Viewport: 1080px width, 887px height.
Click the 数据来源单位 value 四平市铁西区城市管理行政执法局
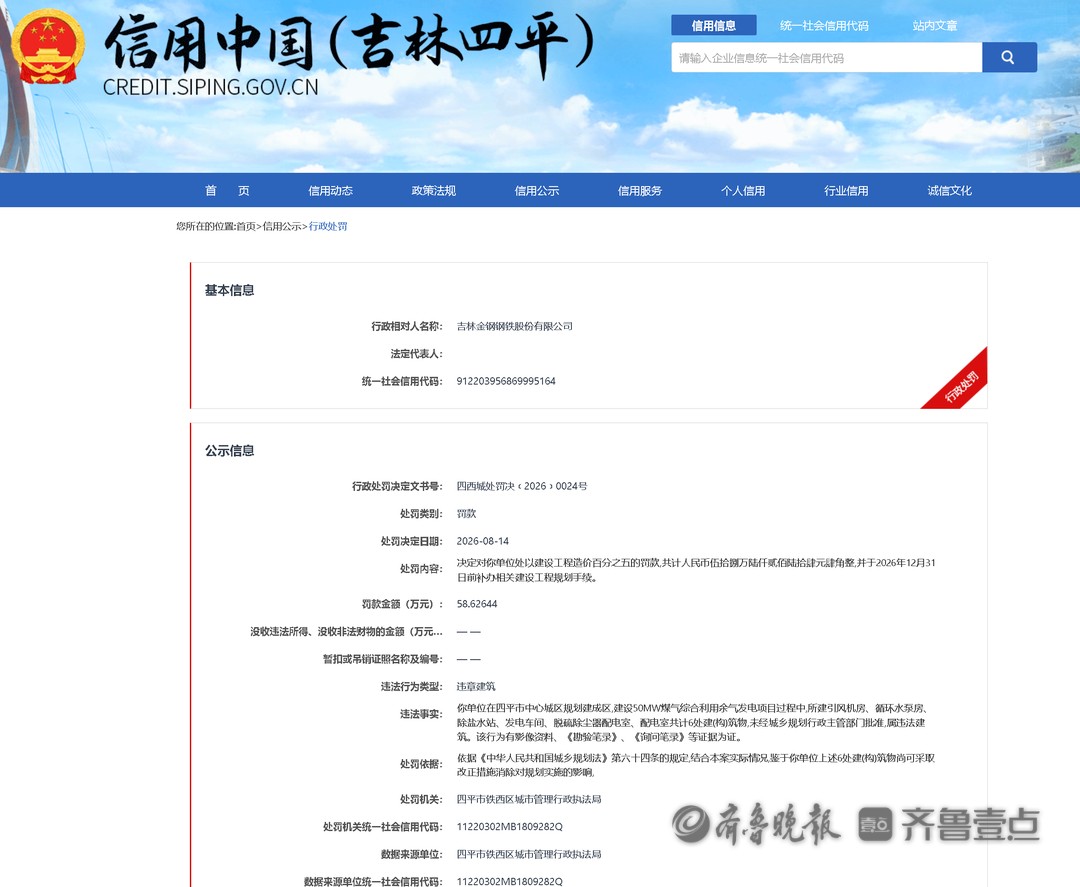529,854
